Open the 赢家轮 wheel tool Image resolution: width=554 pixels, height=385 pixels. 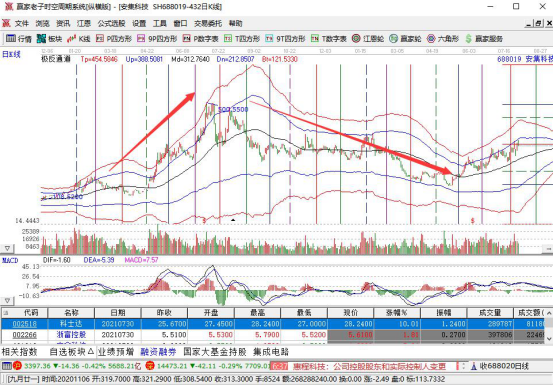click(x=405, y=38)
